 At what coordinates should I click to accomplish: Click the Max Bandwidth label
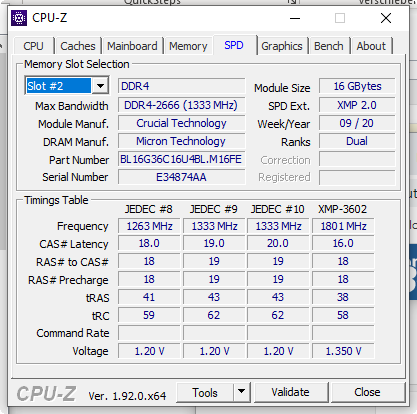72,106
